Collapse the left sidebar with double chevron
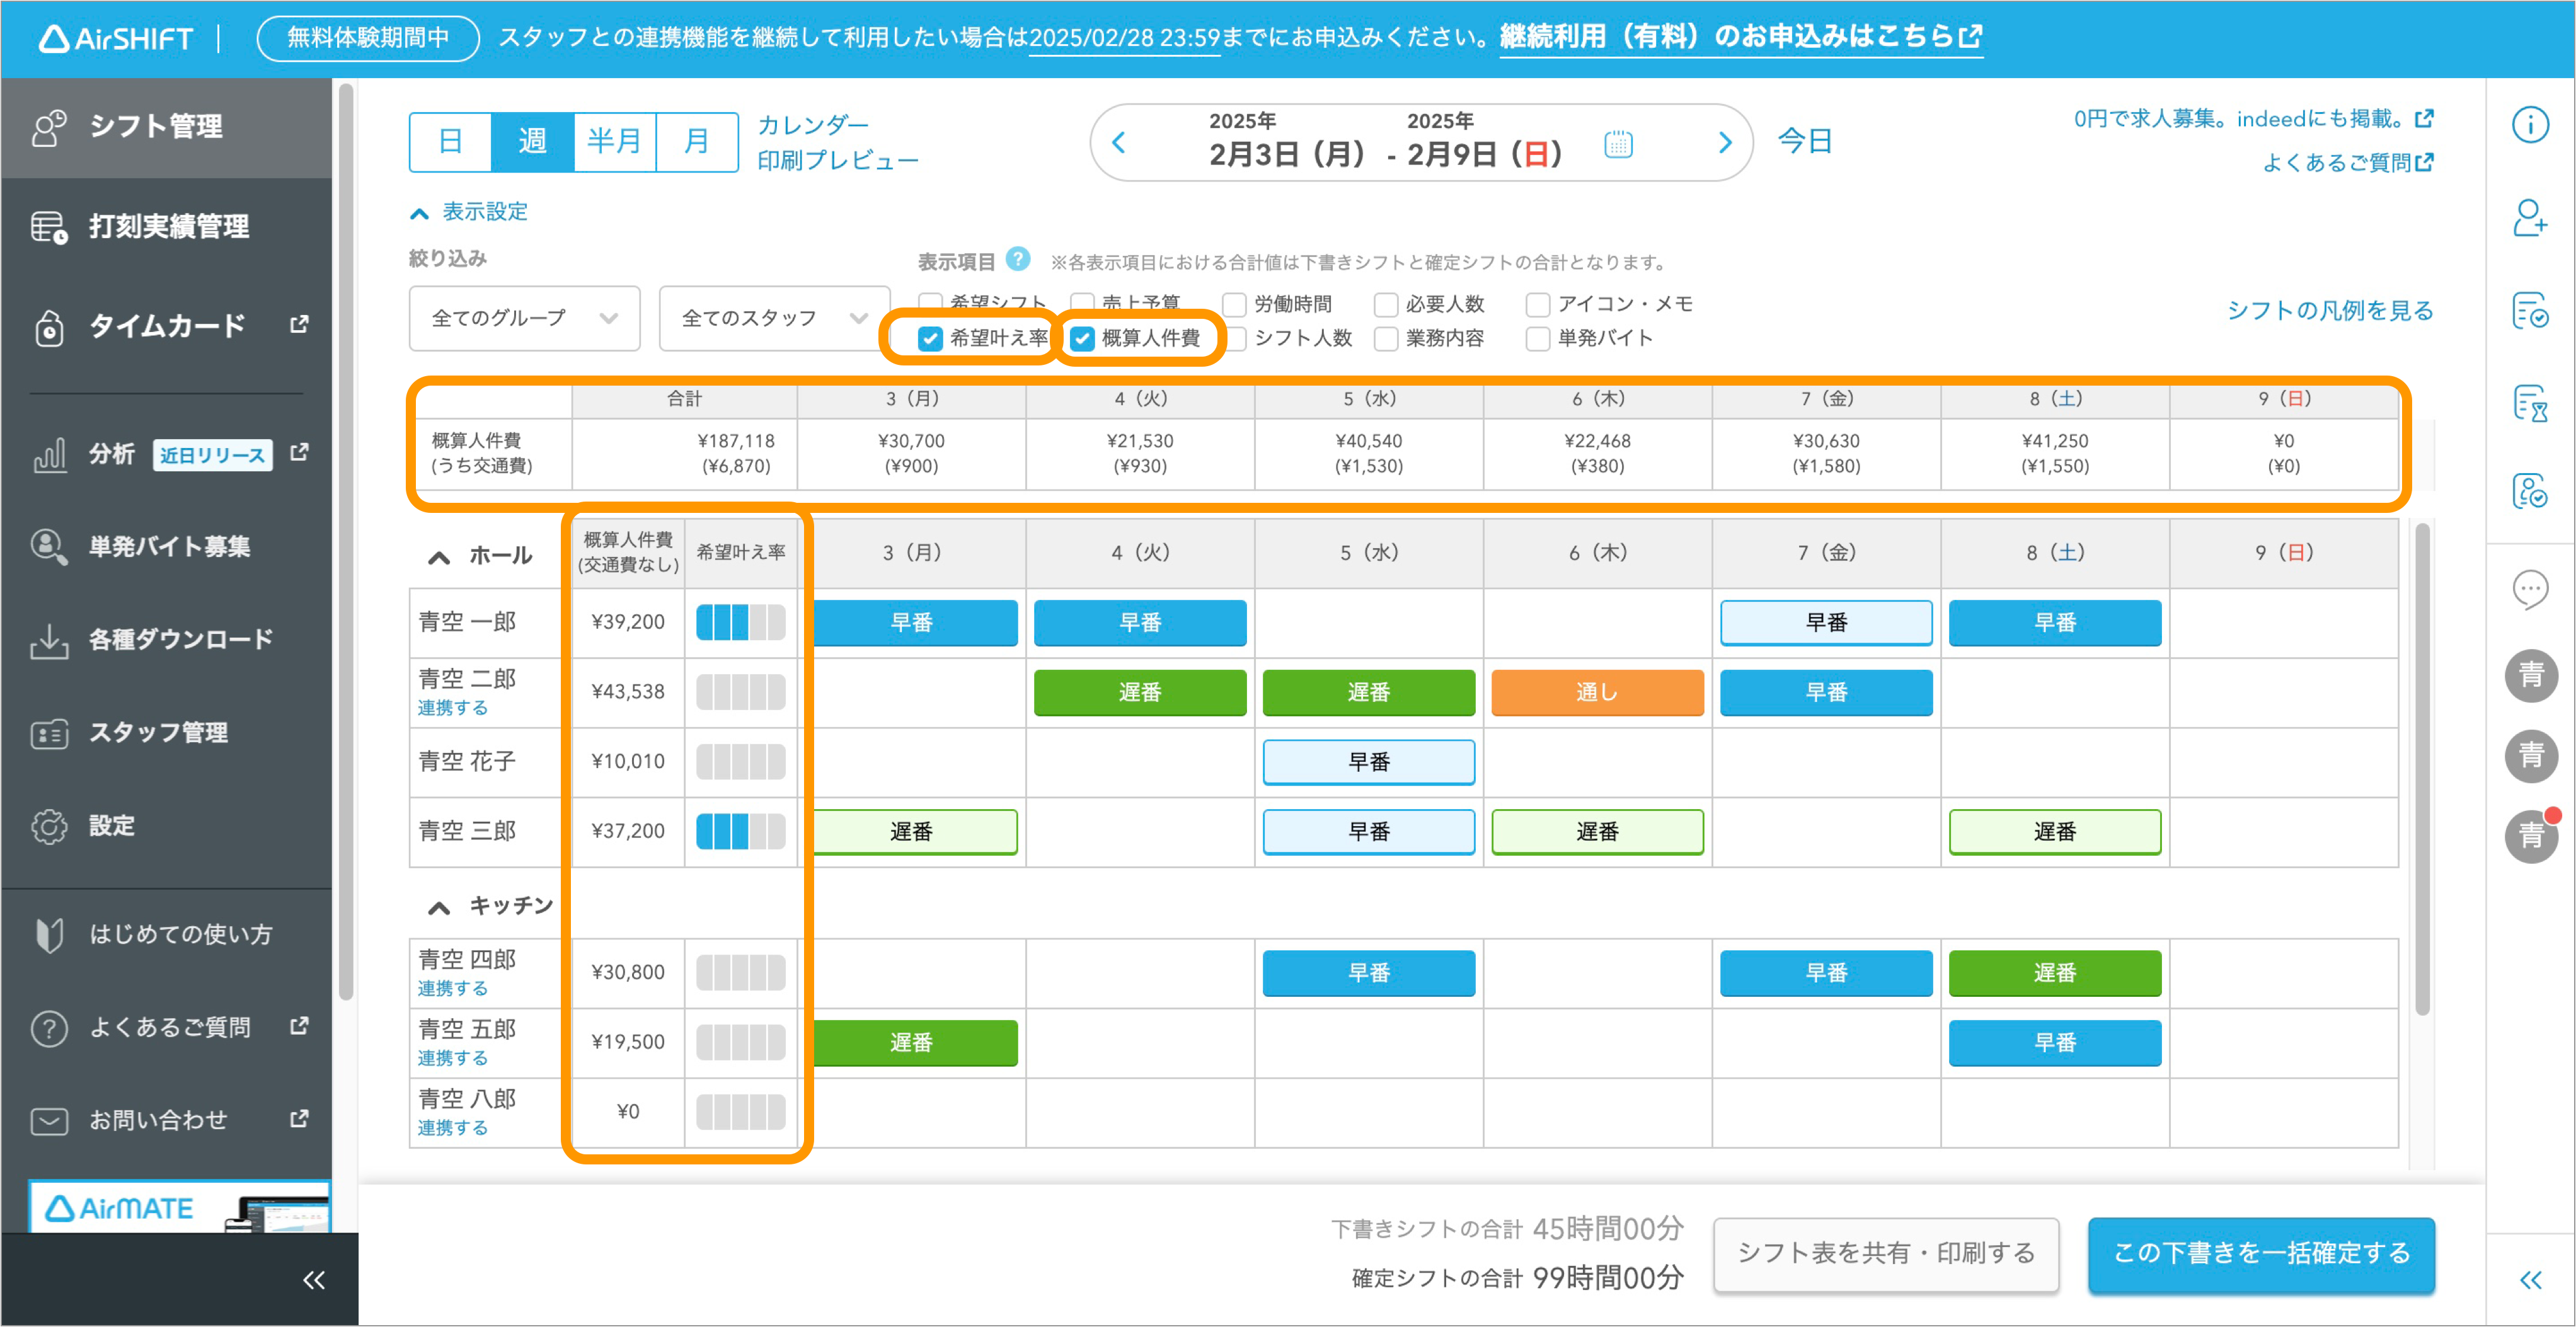Screen dimensions: 2576x1327 coord(314,1280)
